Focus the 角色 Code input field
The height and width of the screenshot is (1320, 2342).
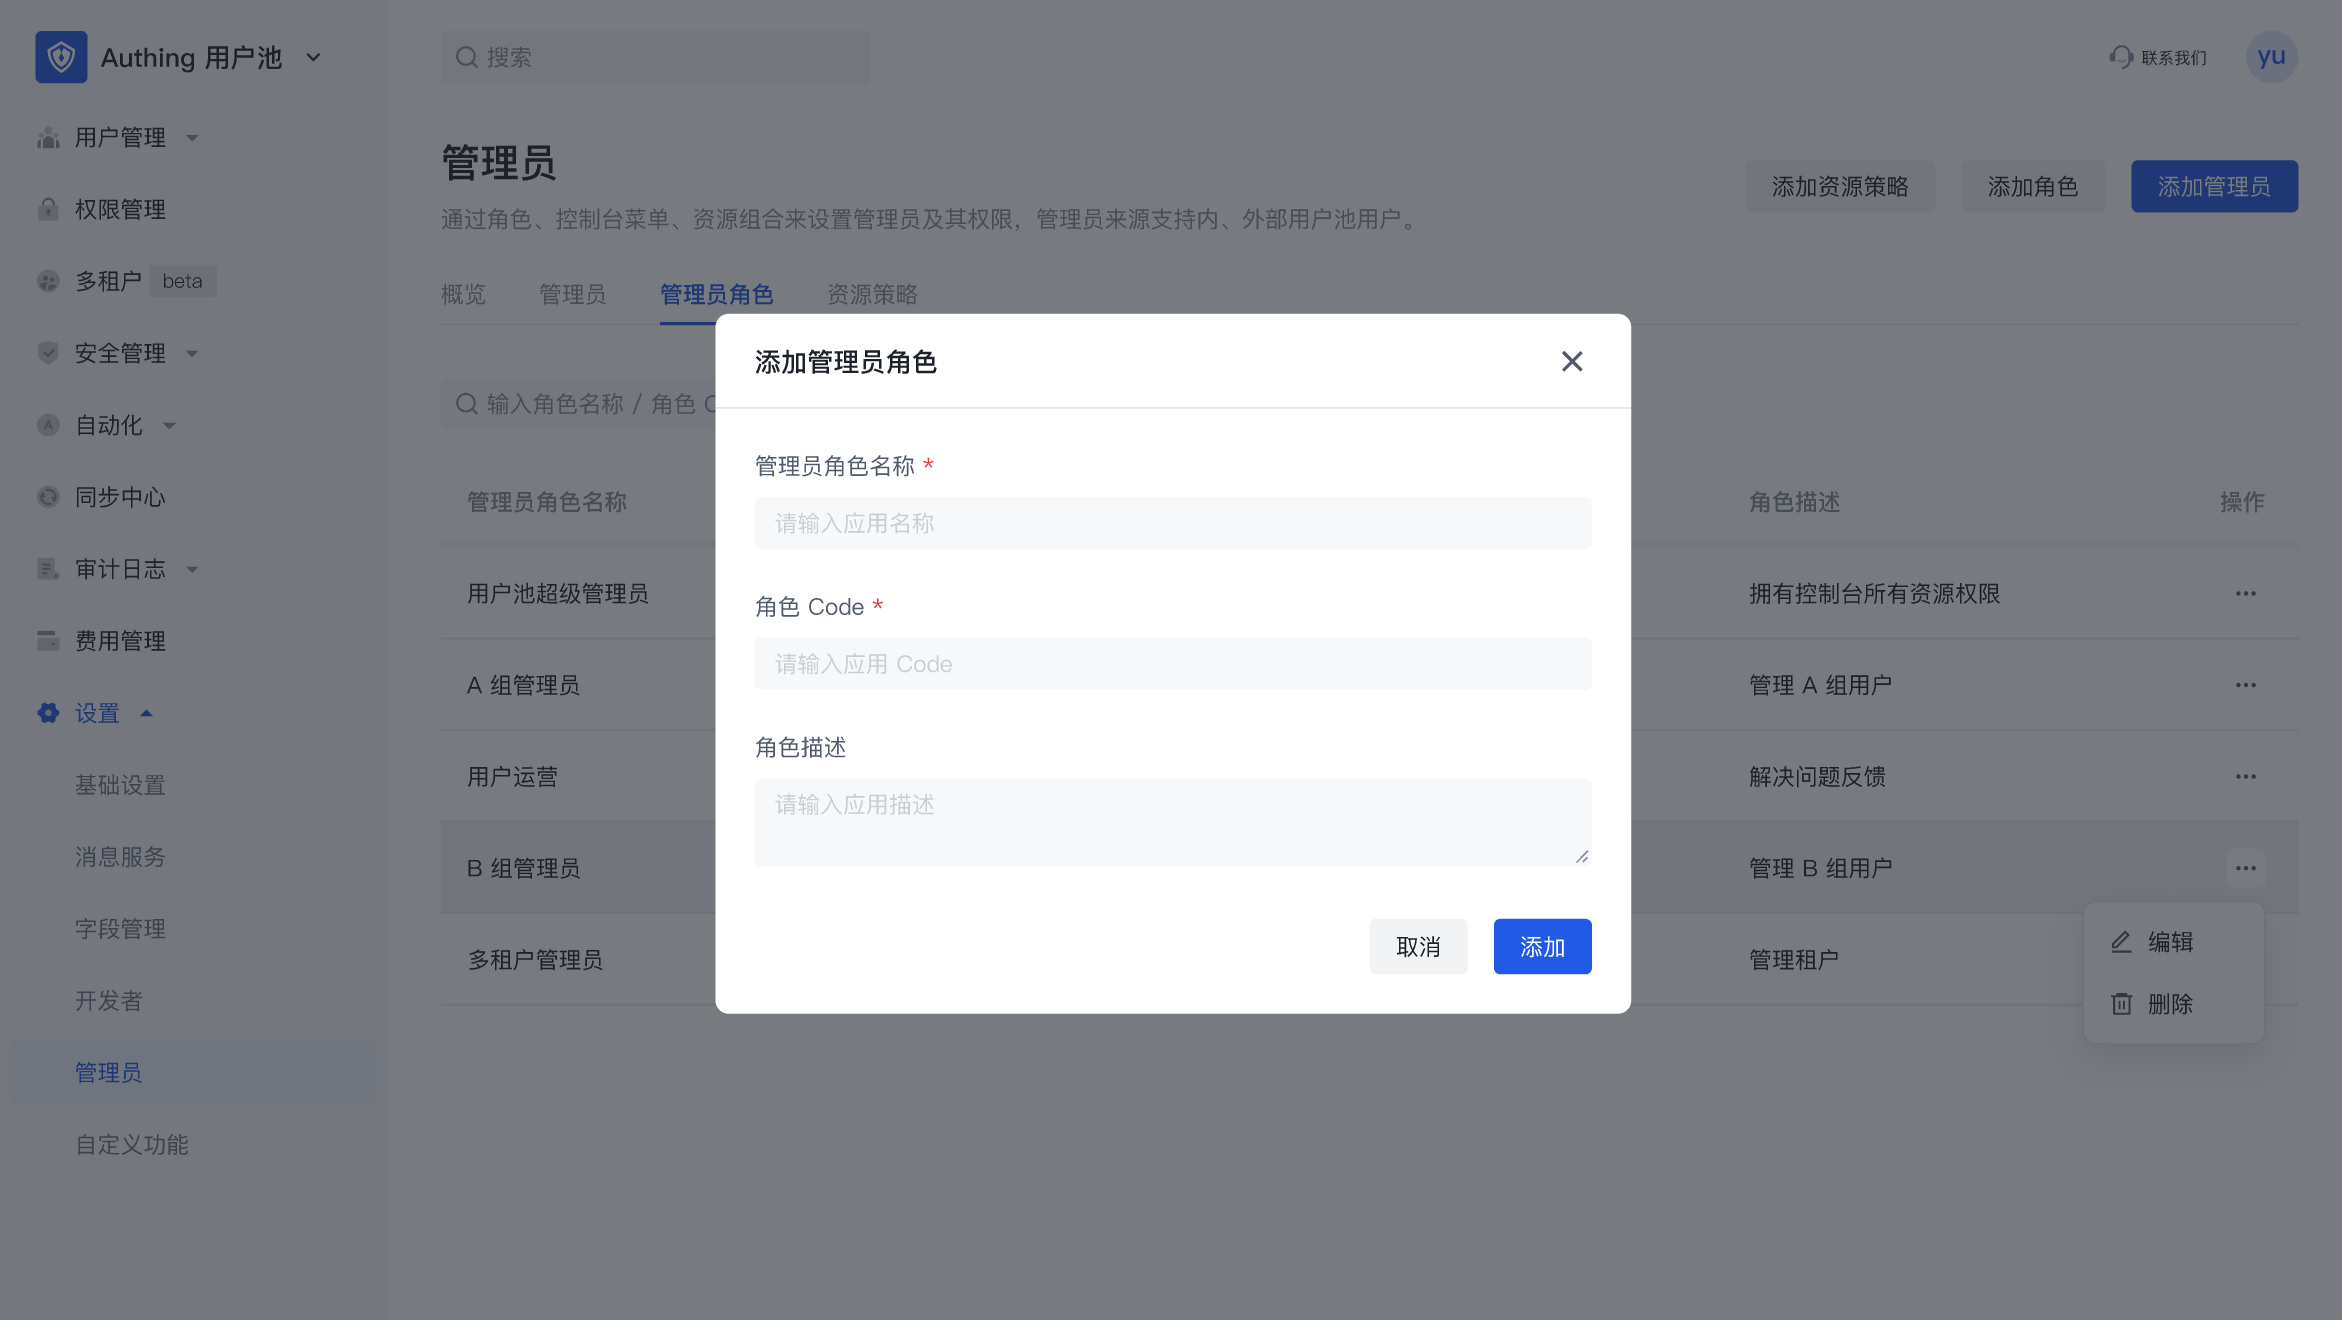[x=1172, y=664]
